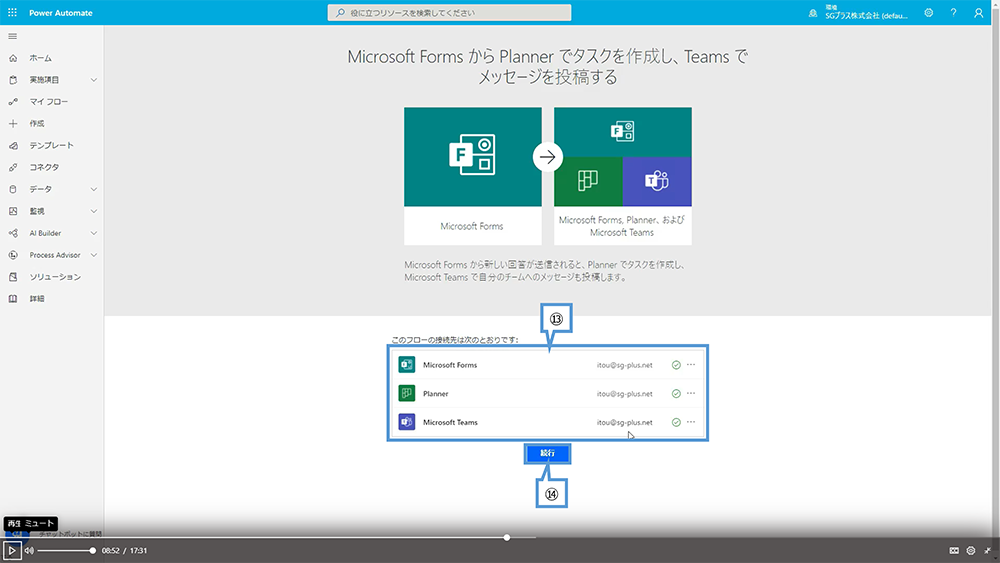Go to マイ フロー

coord(48,101)
